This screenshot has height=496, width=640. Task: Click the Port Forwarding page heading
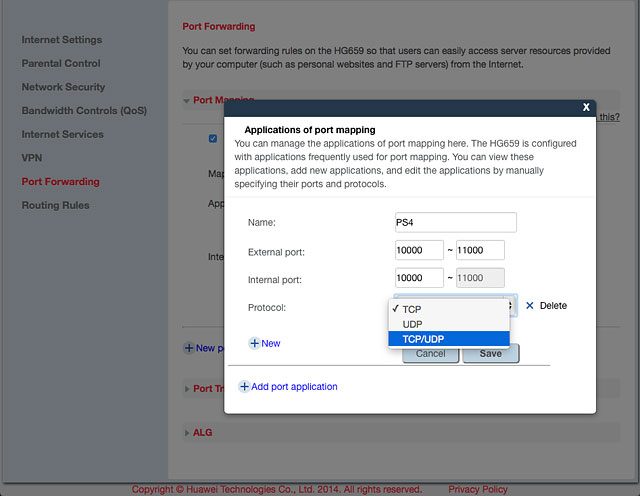[x=219, y=27]
